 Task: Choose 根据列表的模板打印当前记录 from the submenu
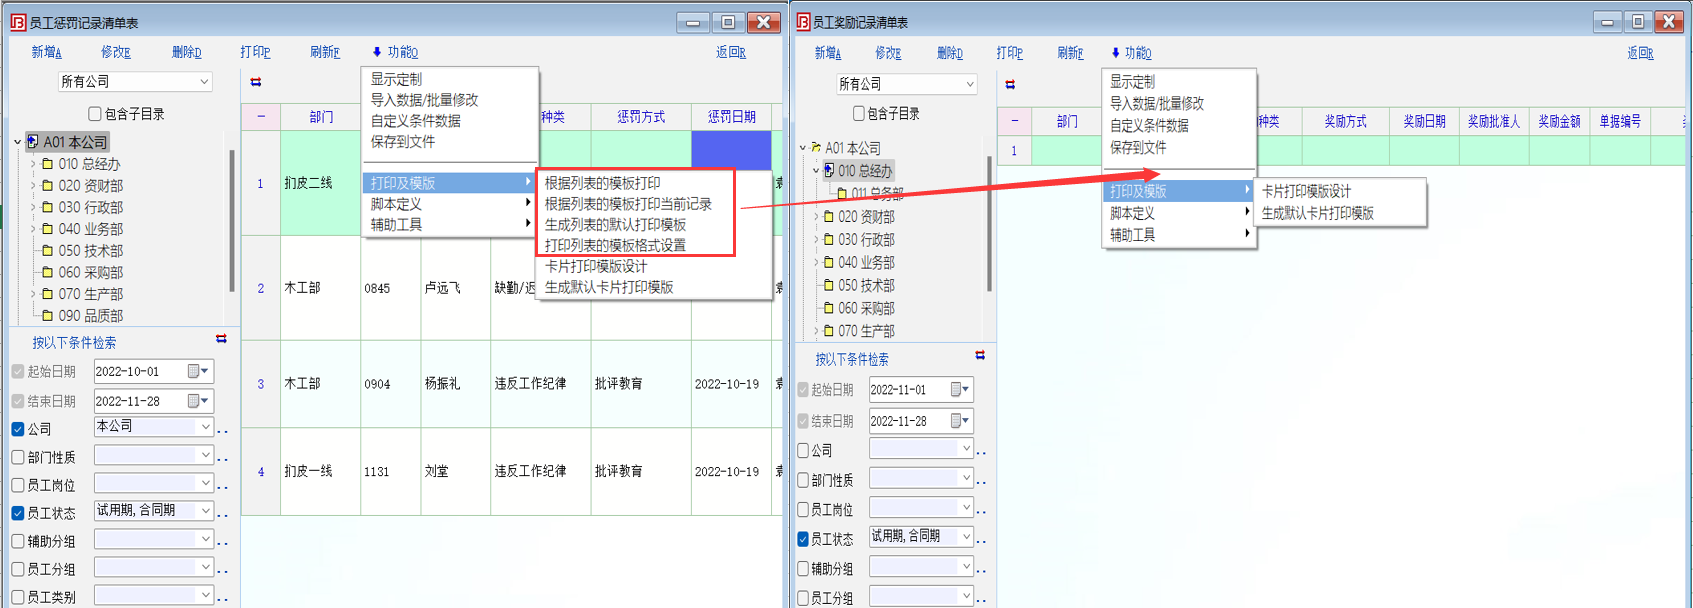point(628,204)
